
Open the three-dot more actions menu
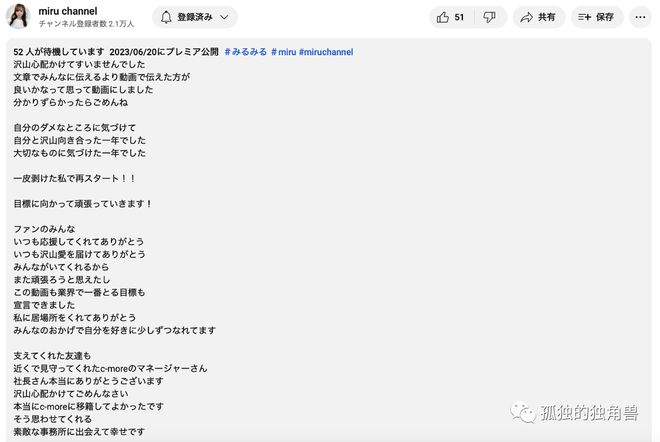tap(640, 17)
